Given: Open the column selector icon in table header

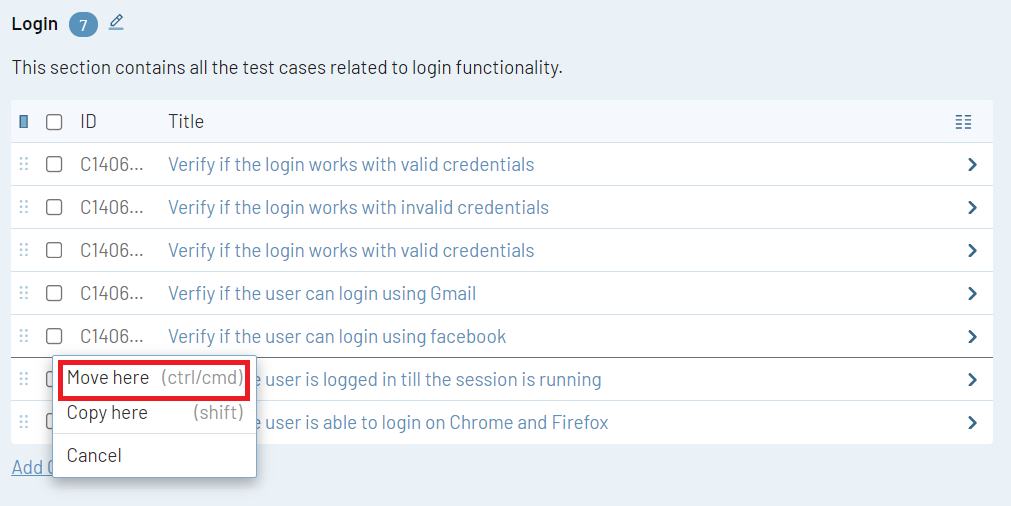Looking at the screenshot, I should tap(963, 122).
